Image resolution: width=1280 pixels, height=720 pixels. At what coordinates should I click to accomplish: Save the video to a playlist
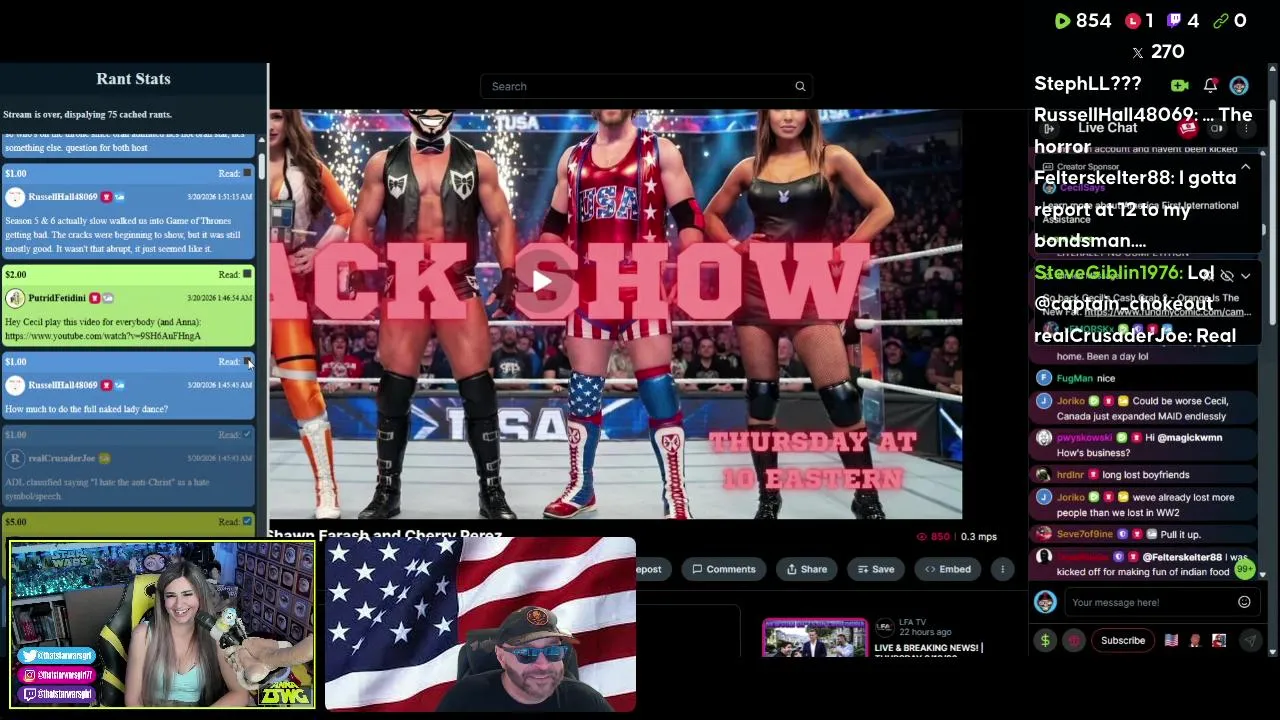click(x=876, y=569)
